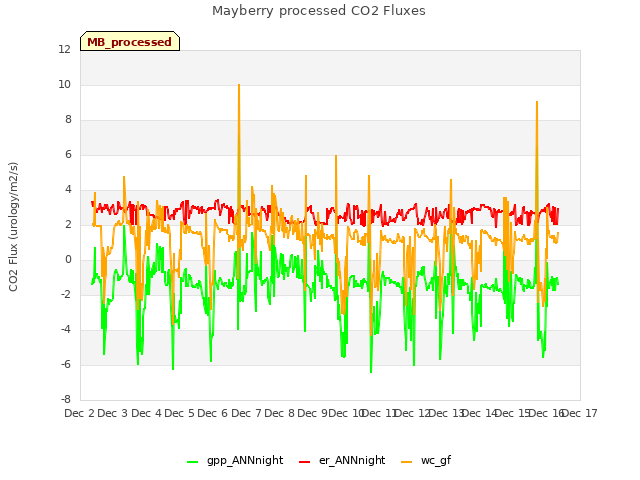Image resolution: width=640 pixels, height=480 pixels.
Task: Click the x-axis label Dec 4
Action: [x=147, y=413]
